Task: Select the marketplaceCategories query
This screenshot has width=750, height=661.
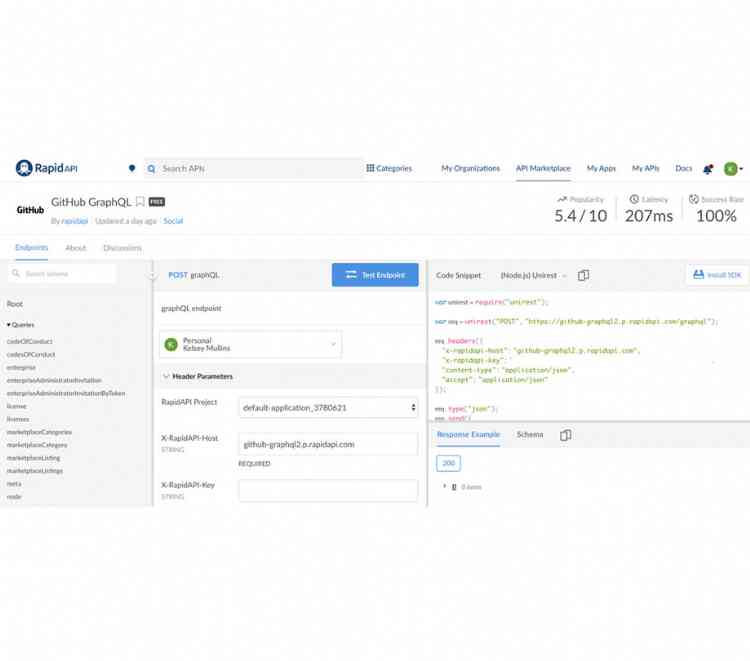Action: (x=39, y=432)
